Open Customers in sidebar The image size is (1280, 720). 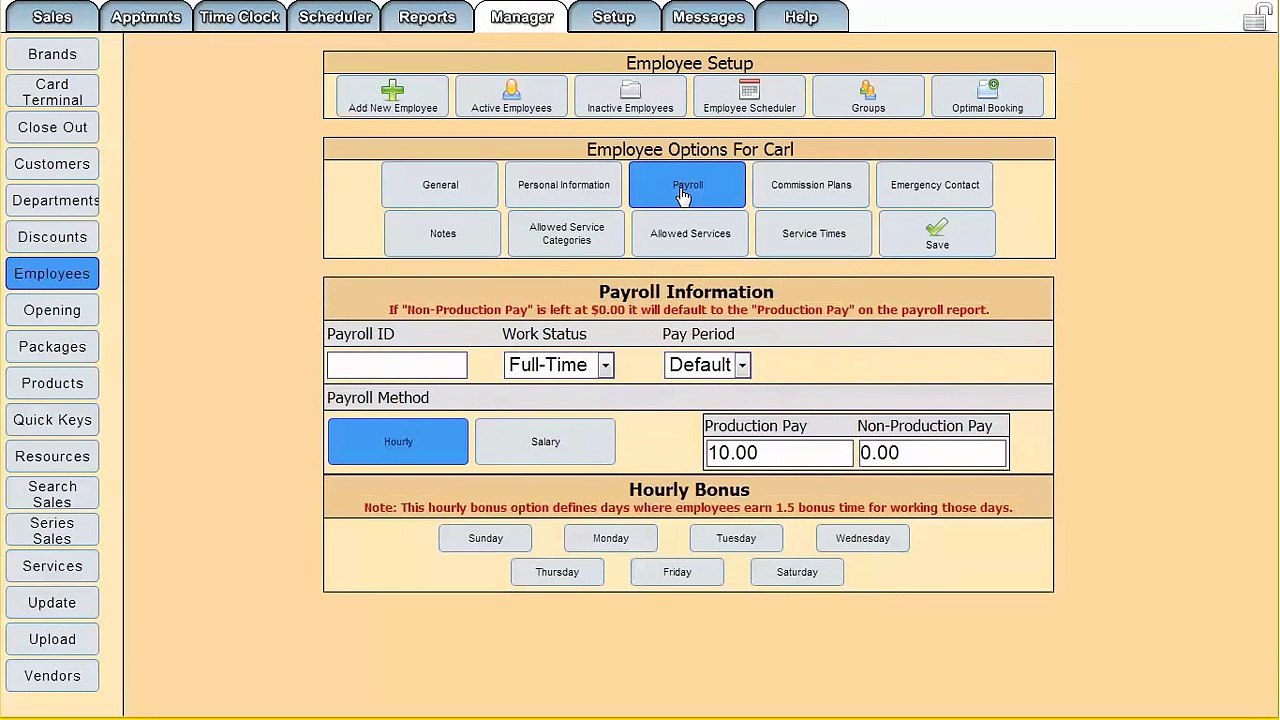52,165
